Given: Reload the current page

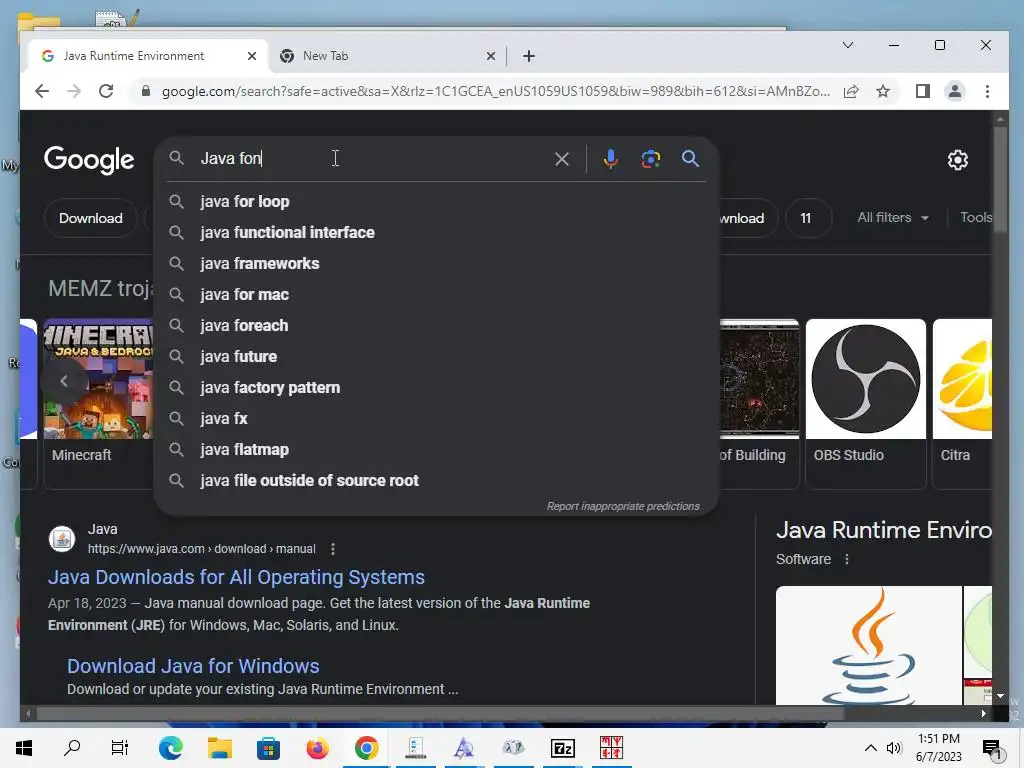Looking at the screenshot, I should coord(106,91).
